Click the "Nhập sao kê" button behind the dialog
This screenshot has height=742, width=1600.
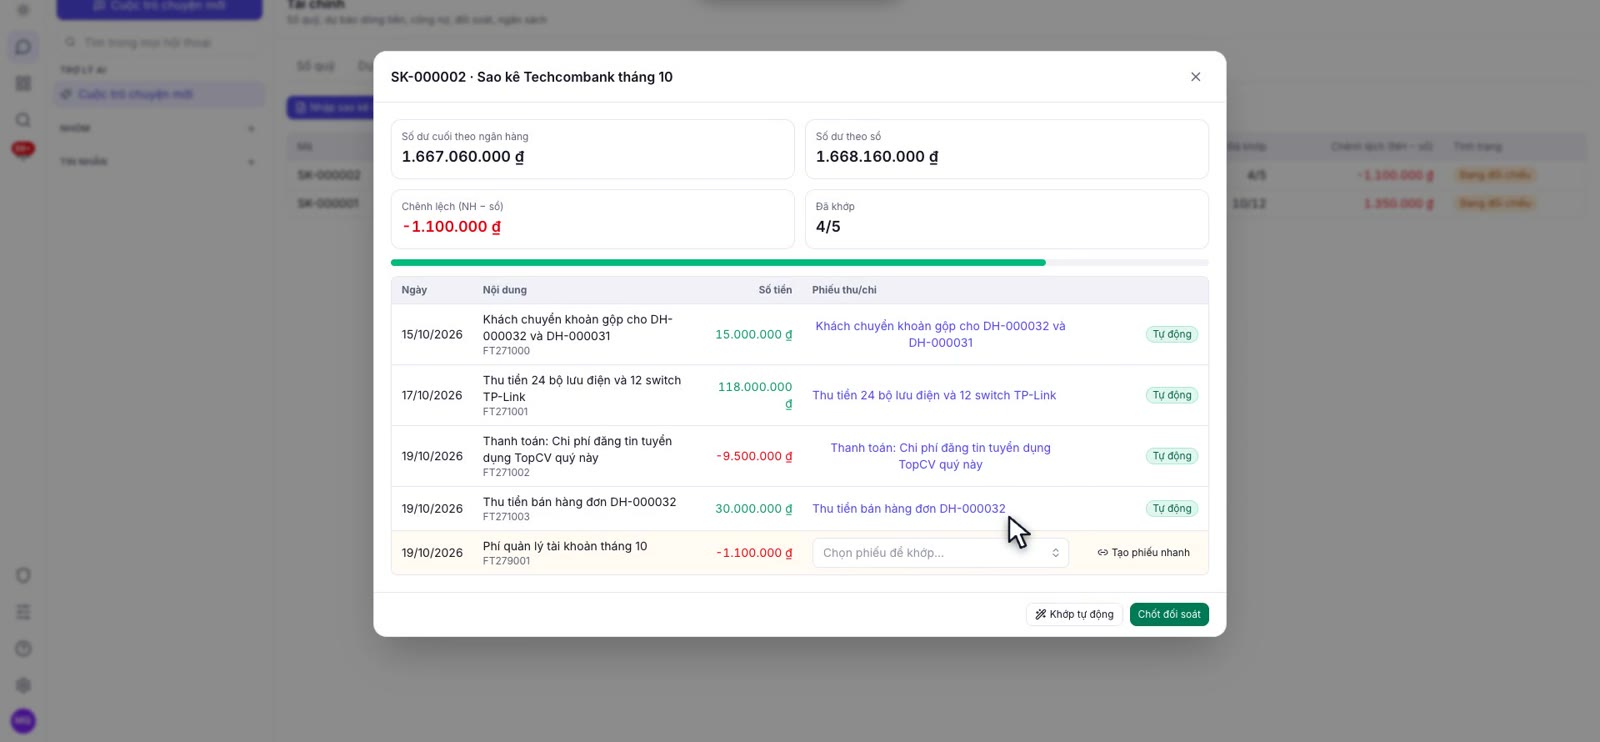(x=330, y=107)
